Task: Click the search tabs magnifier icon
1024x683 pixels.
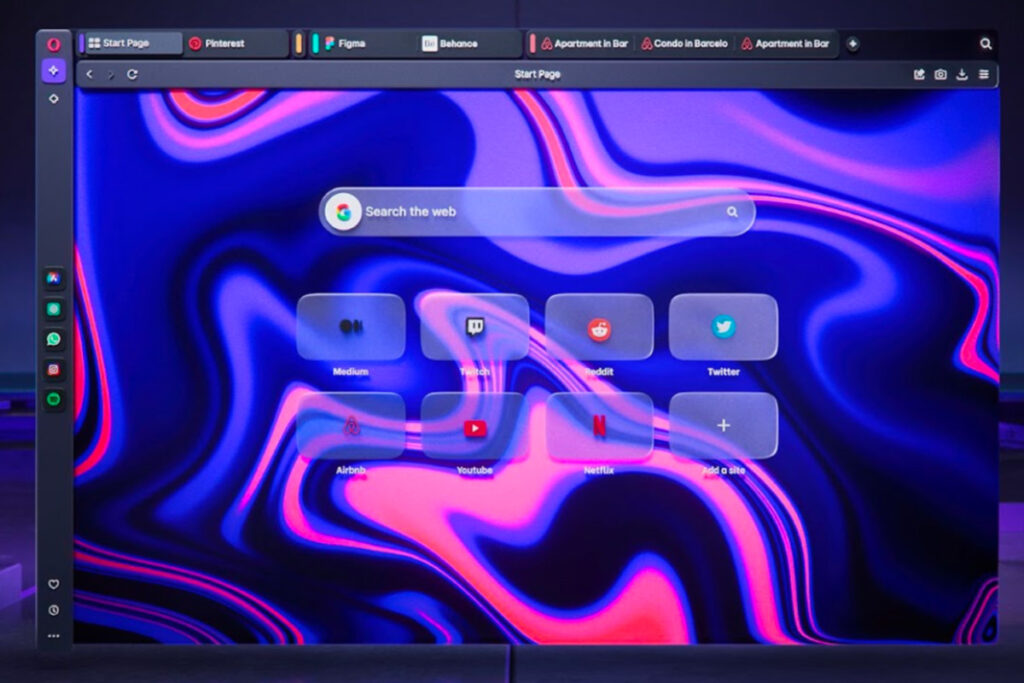Action: click(986, 44)
